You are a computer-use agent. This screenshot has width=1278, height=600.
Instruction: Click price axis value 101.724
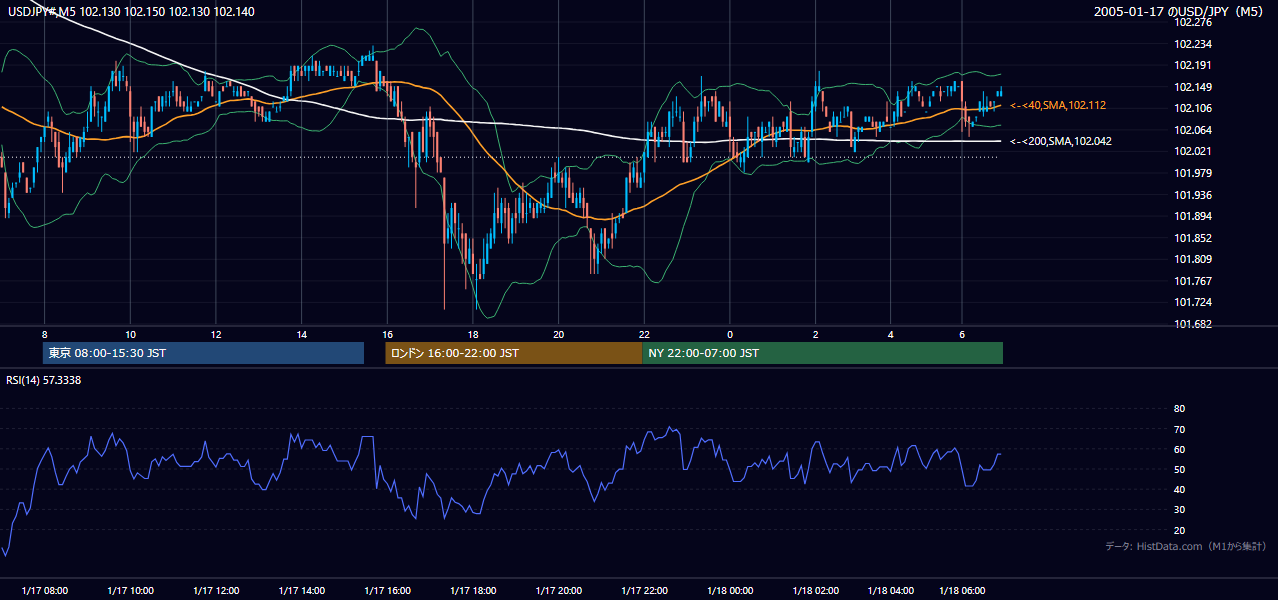click(1193, 302)
